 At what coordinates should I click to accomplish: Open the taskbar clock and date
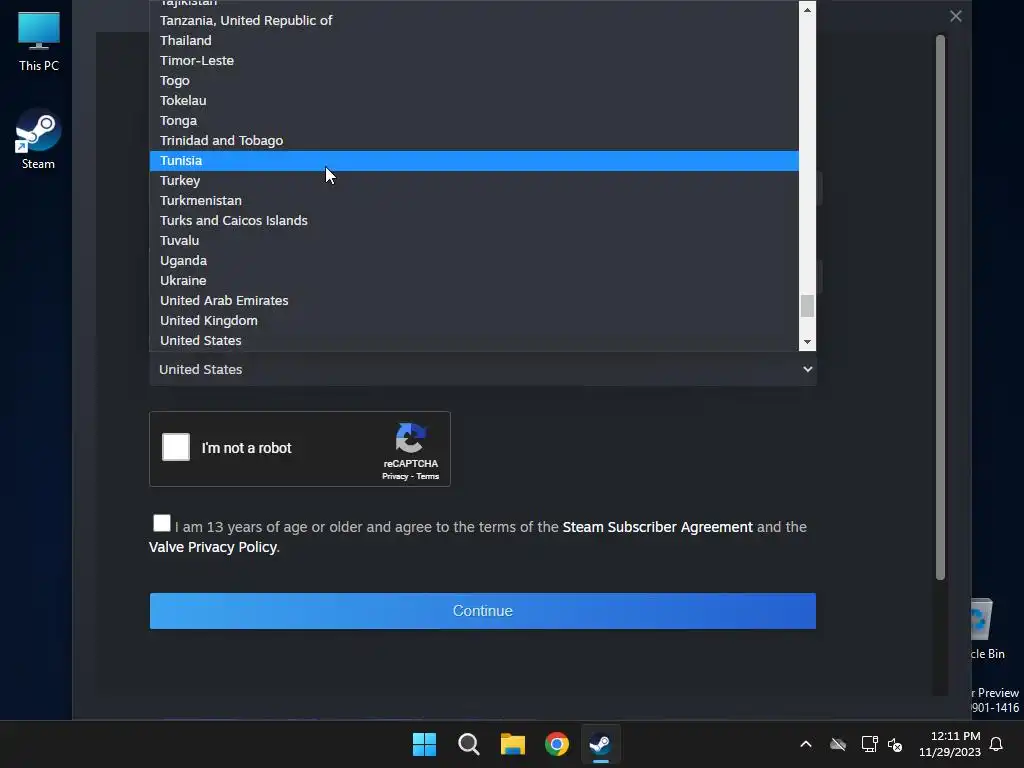(950, 744)
